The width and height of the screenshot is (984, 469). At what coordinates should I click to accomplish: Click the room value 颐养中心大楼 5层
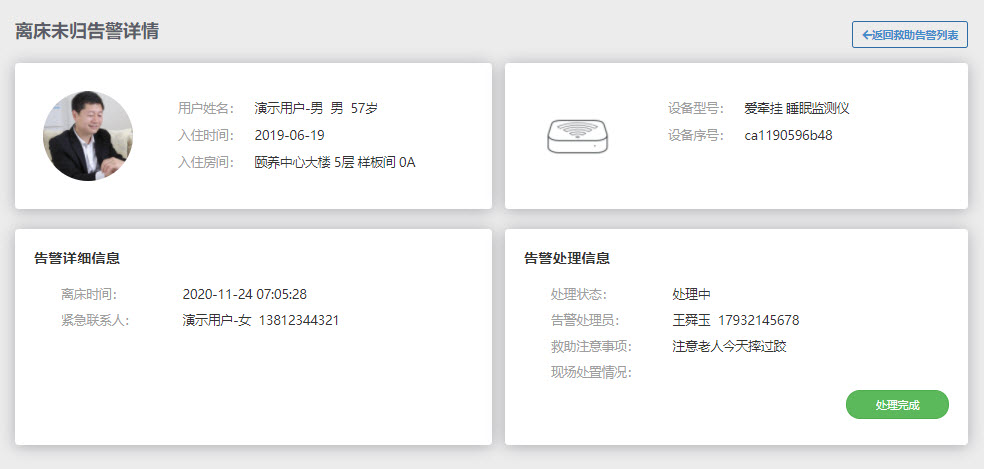tap(304, 162)
